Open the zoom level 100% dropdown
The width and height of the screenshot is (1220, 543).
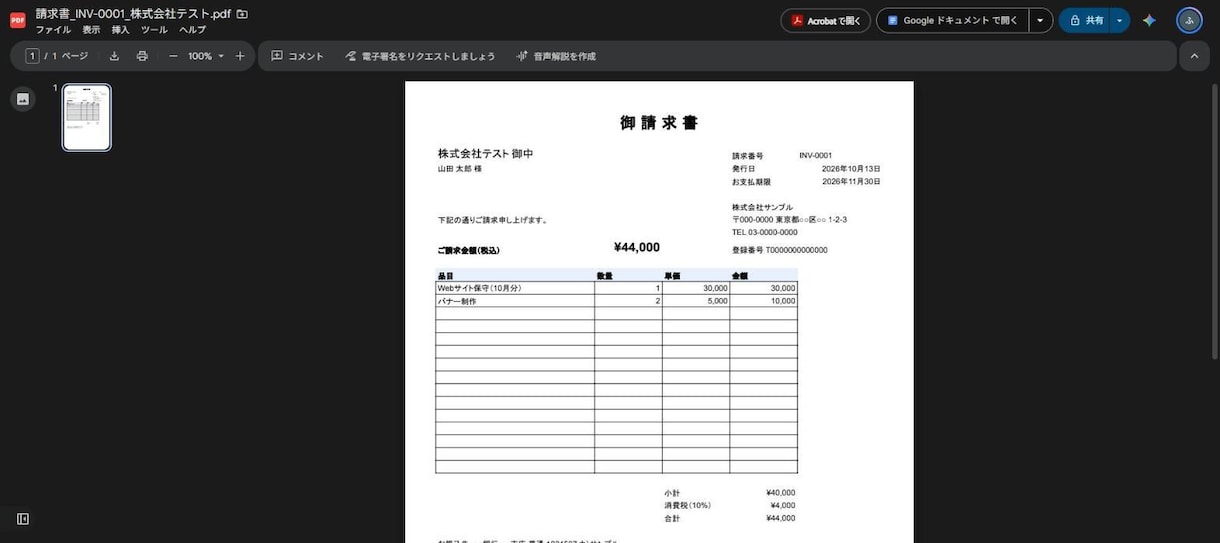point(206,56)
